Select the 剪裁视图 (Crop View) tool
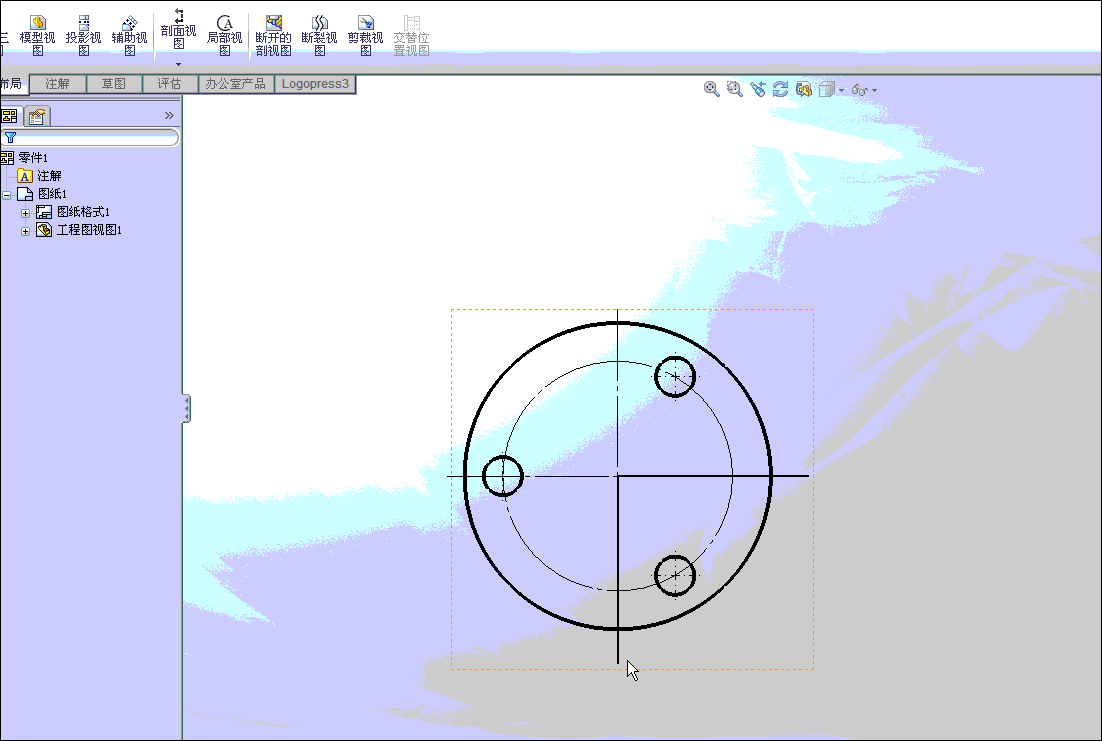 point(365,35)
